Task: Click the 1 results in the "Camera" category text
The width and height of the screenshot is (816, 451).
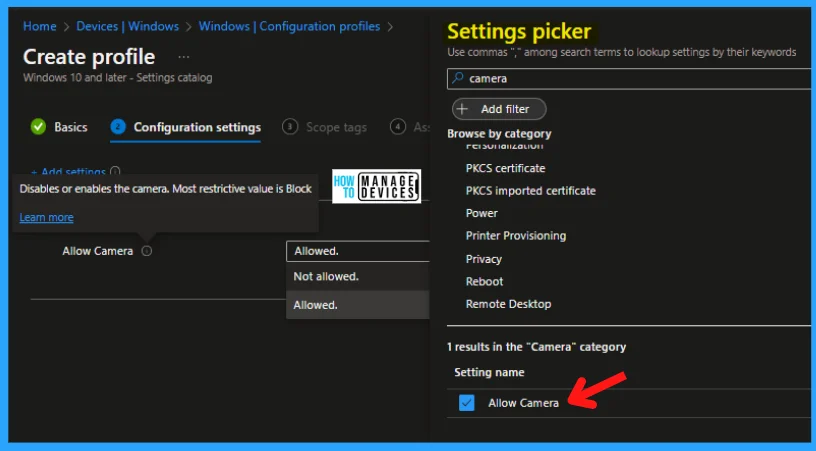Action: [x=536, y=347]
